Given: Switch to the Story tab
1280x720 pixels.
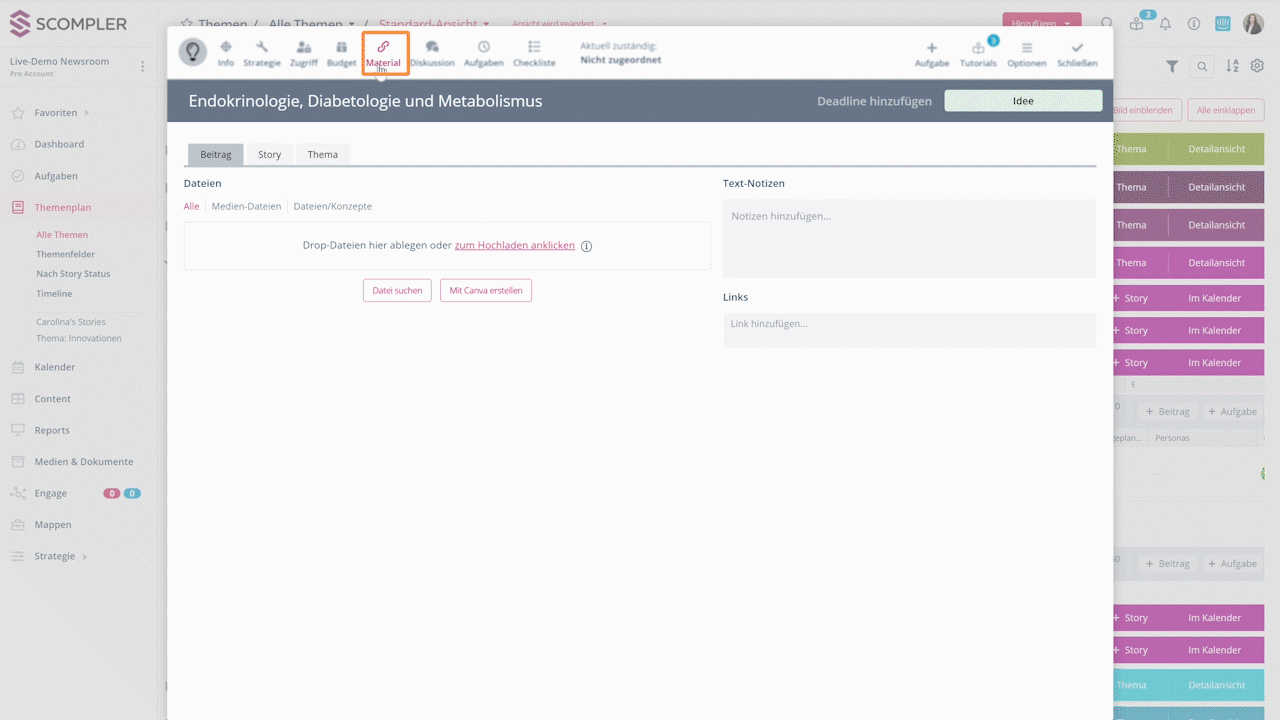Looking at the screenshot, I should tap(269, 154).
